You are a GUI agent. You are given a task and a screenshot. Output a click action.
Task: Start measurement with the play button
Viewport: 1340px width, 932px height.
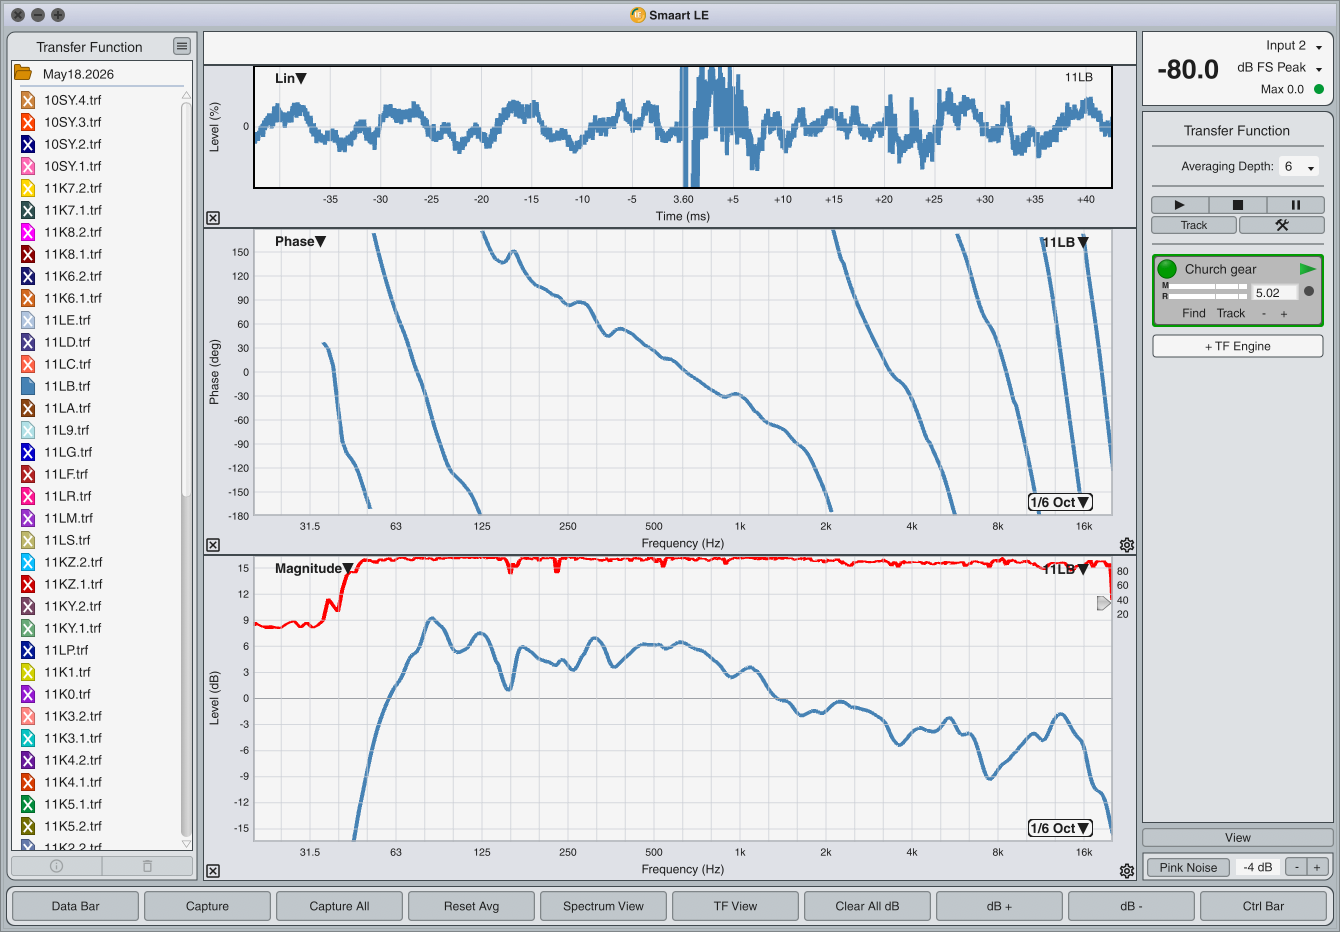click(1179, 205)
